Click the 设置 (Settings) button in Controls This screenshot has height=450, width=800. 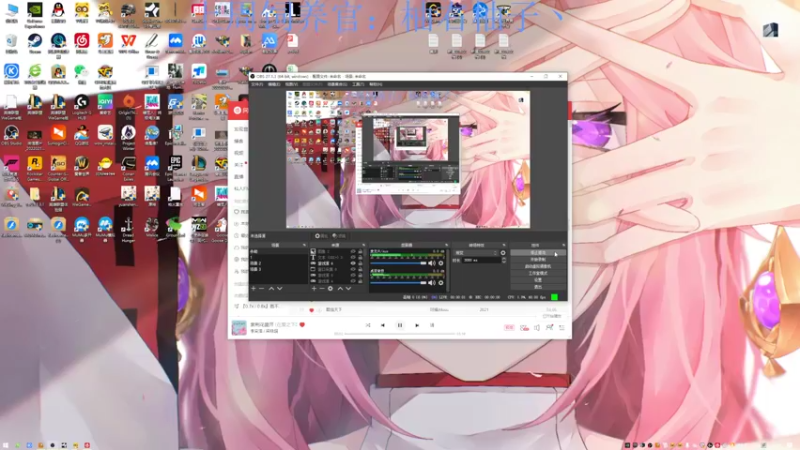[538, 280]
